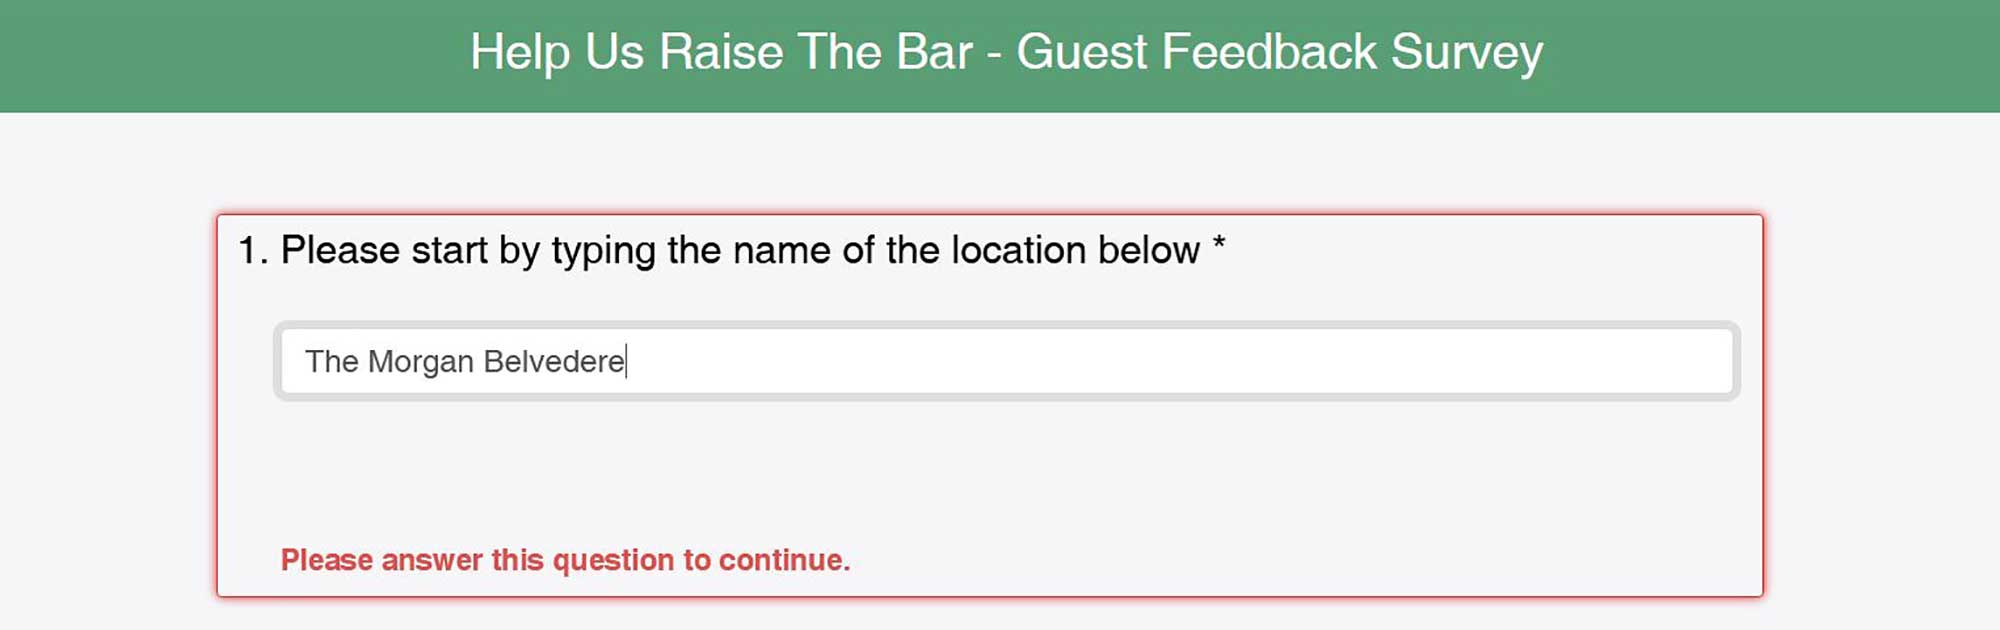This screenshot has width=2000, height=630.
Task: Click "Guest Feedback Survey" in the header
Action: click(x=1279, y=52)
